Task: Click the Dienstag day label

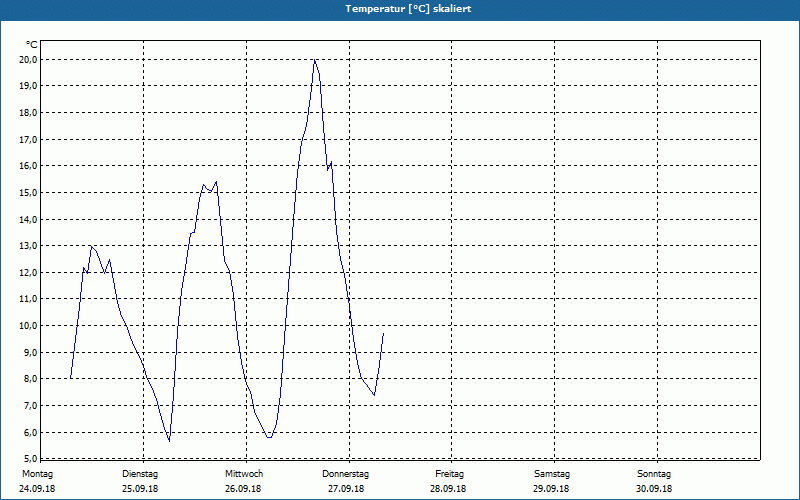Action: [x=140, y=474]
